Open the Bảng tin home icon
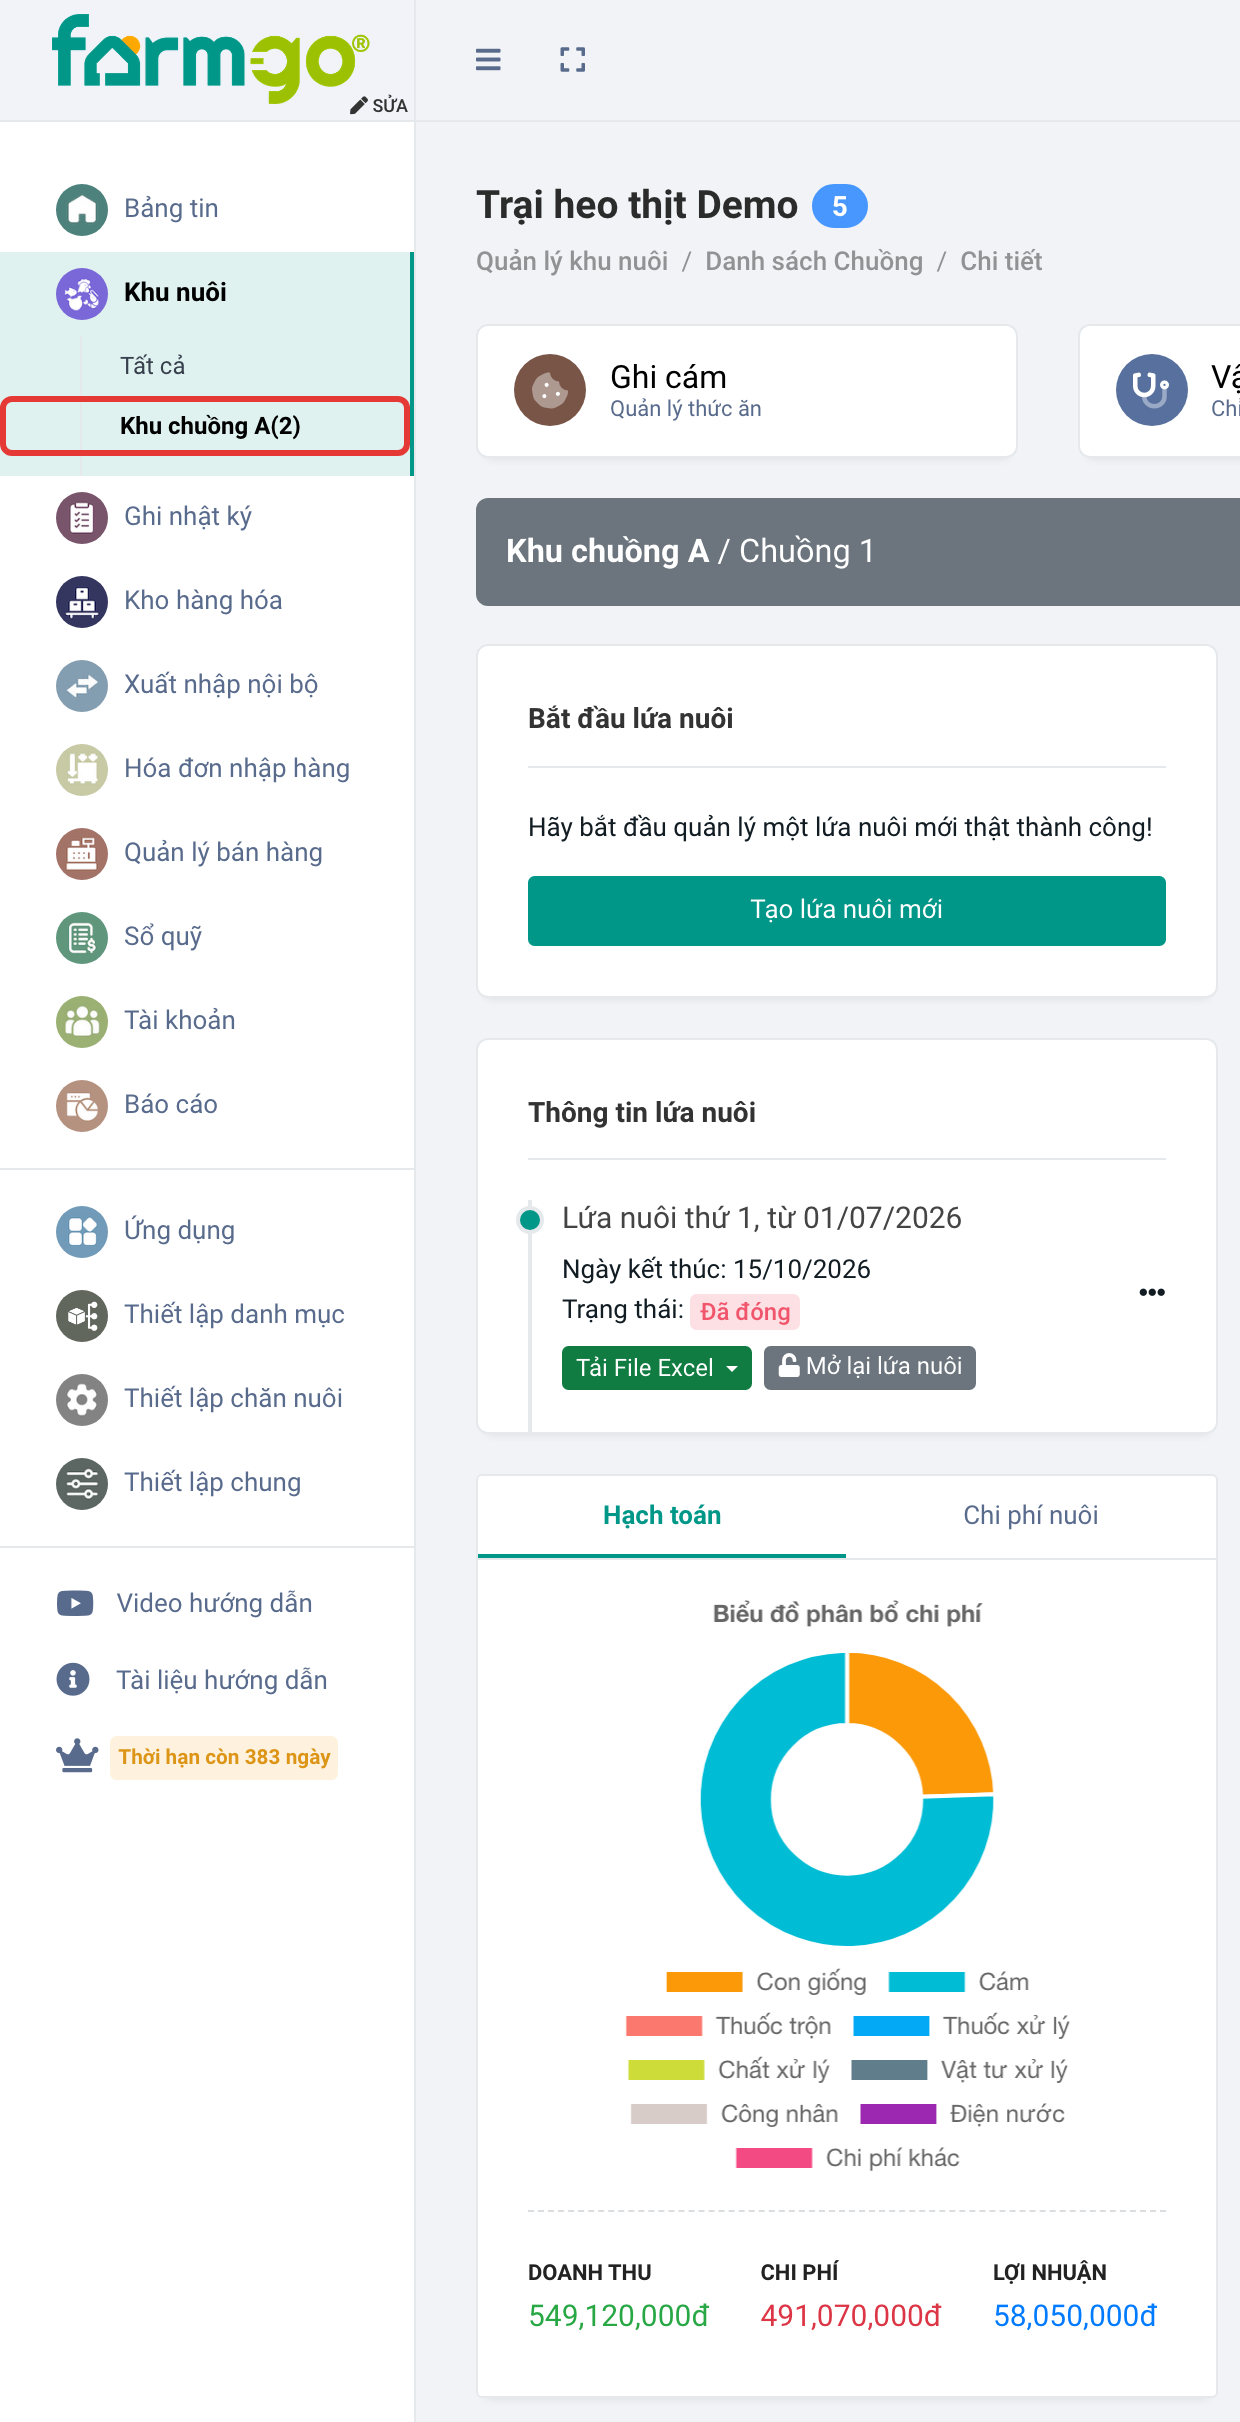The width and height of the screenshot is (1240, 2422). (82, 209)
